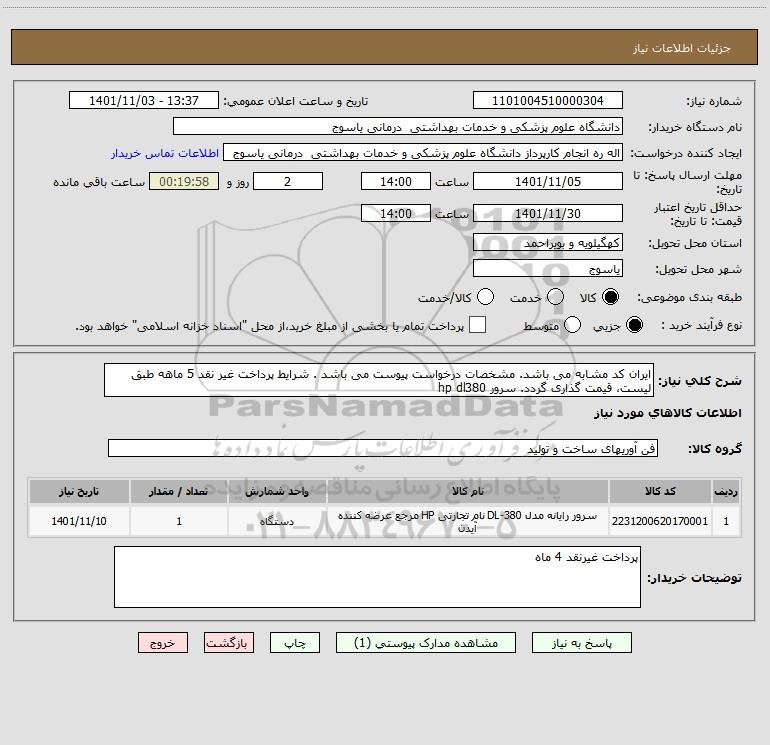770x745 pixels.
Task: Click the تعداد / مقدار column header
Action: pyautogui.click(x=179, y=491)
